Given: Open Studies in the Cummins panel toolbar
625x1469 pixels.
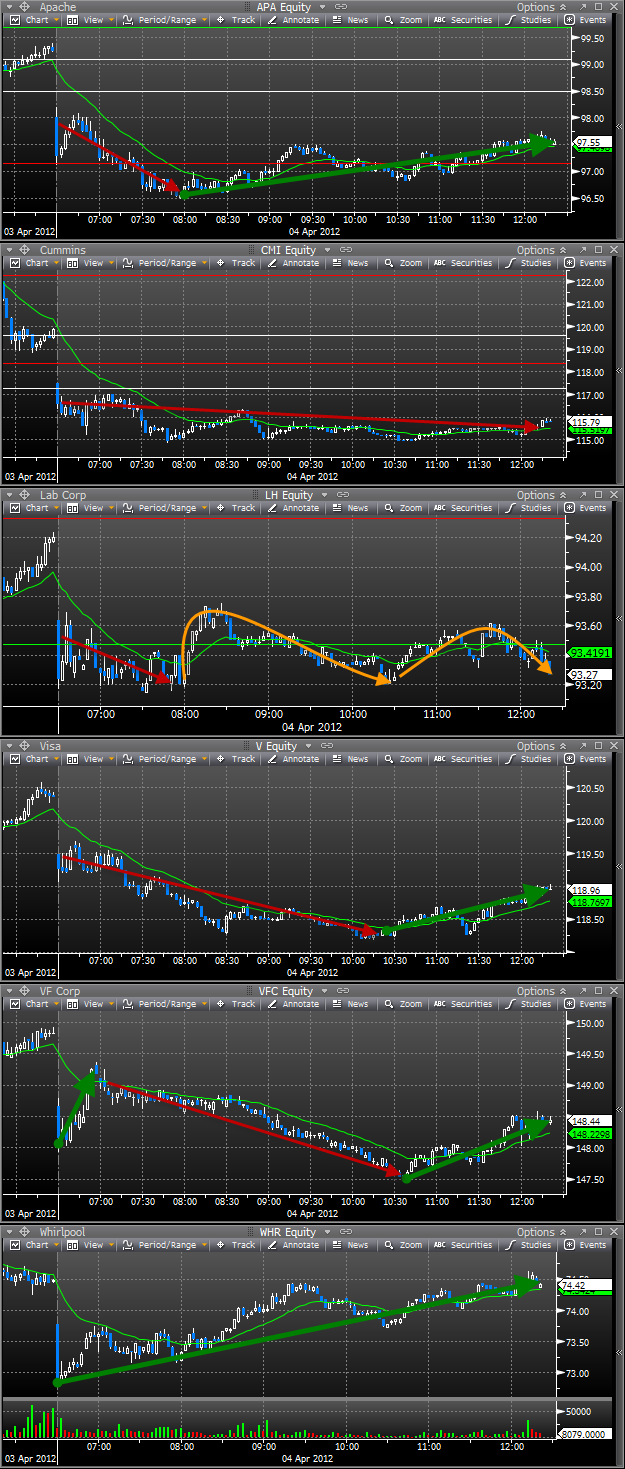Looking at the screenshot, I should [528, 263].
